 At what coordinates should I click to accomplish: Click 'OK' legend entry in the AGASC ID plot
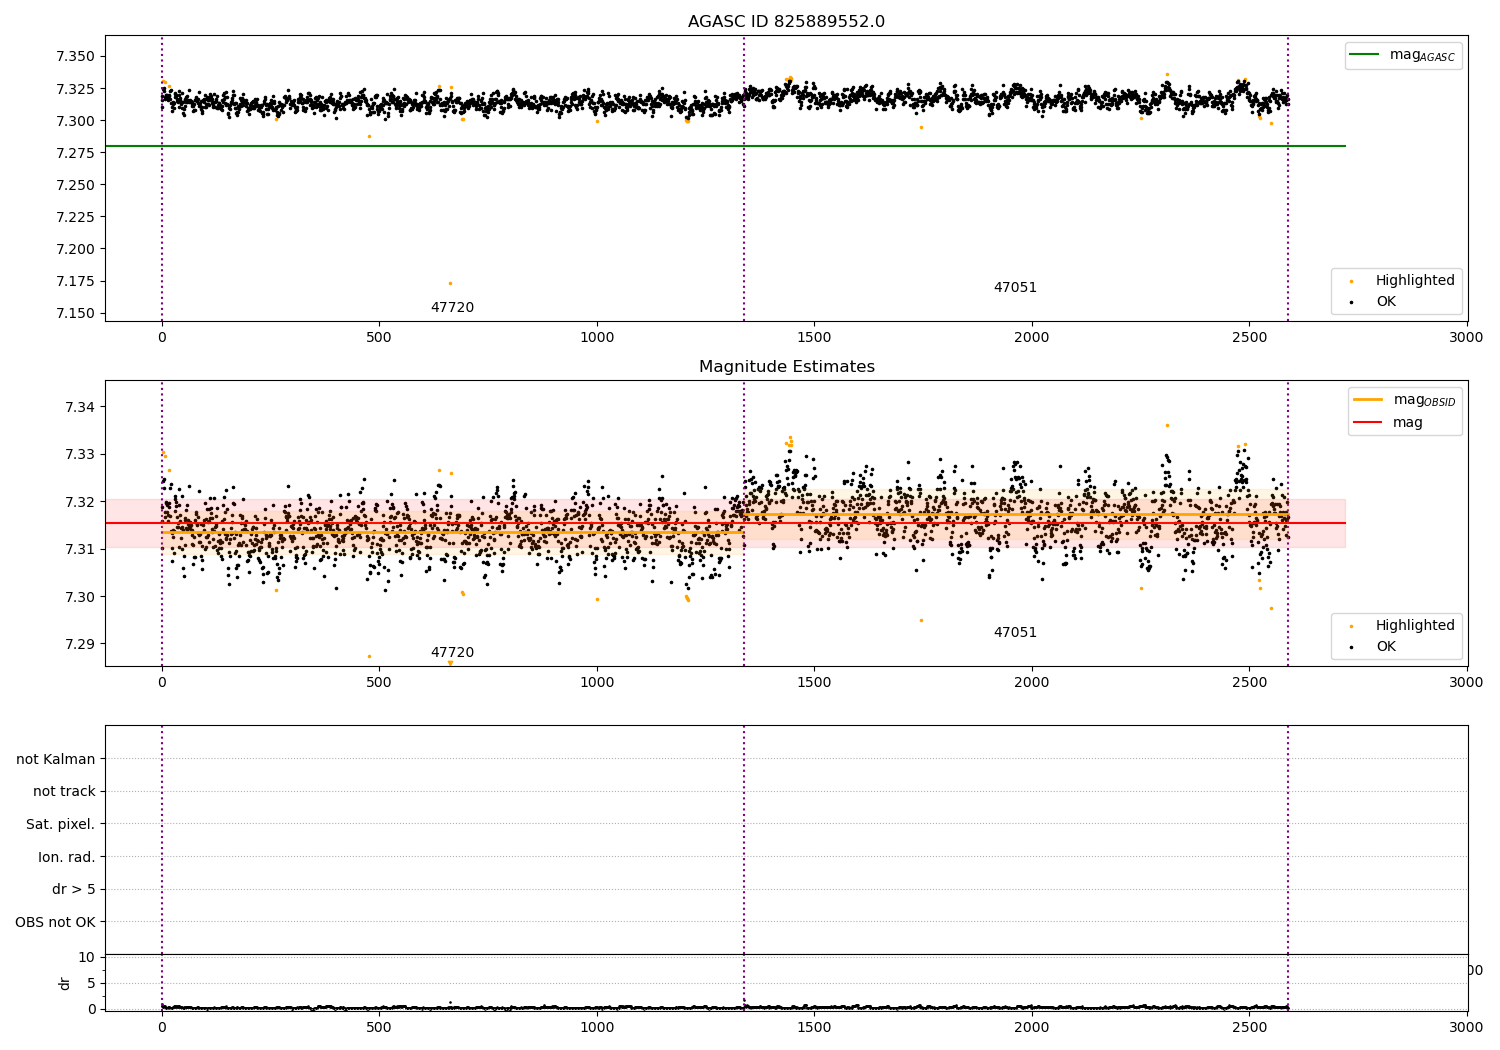pos(1386,301)
